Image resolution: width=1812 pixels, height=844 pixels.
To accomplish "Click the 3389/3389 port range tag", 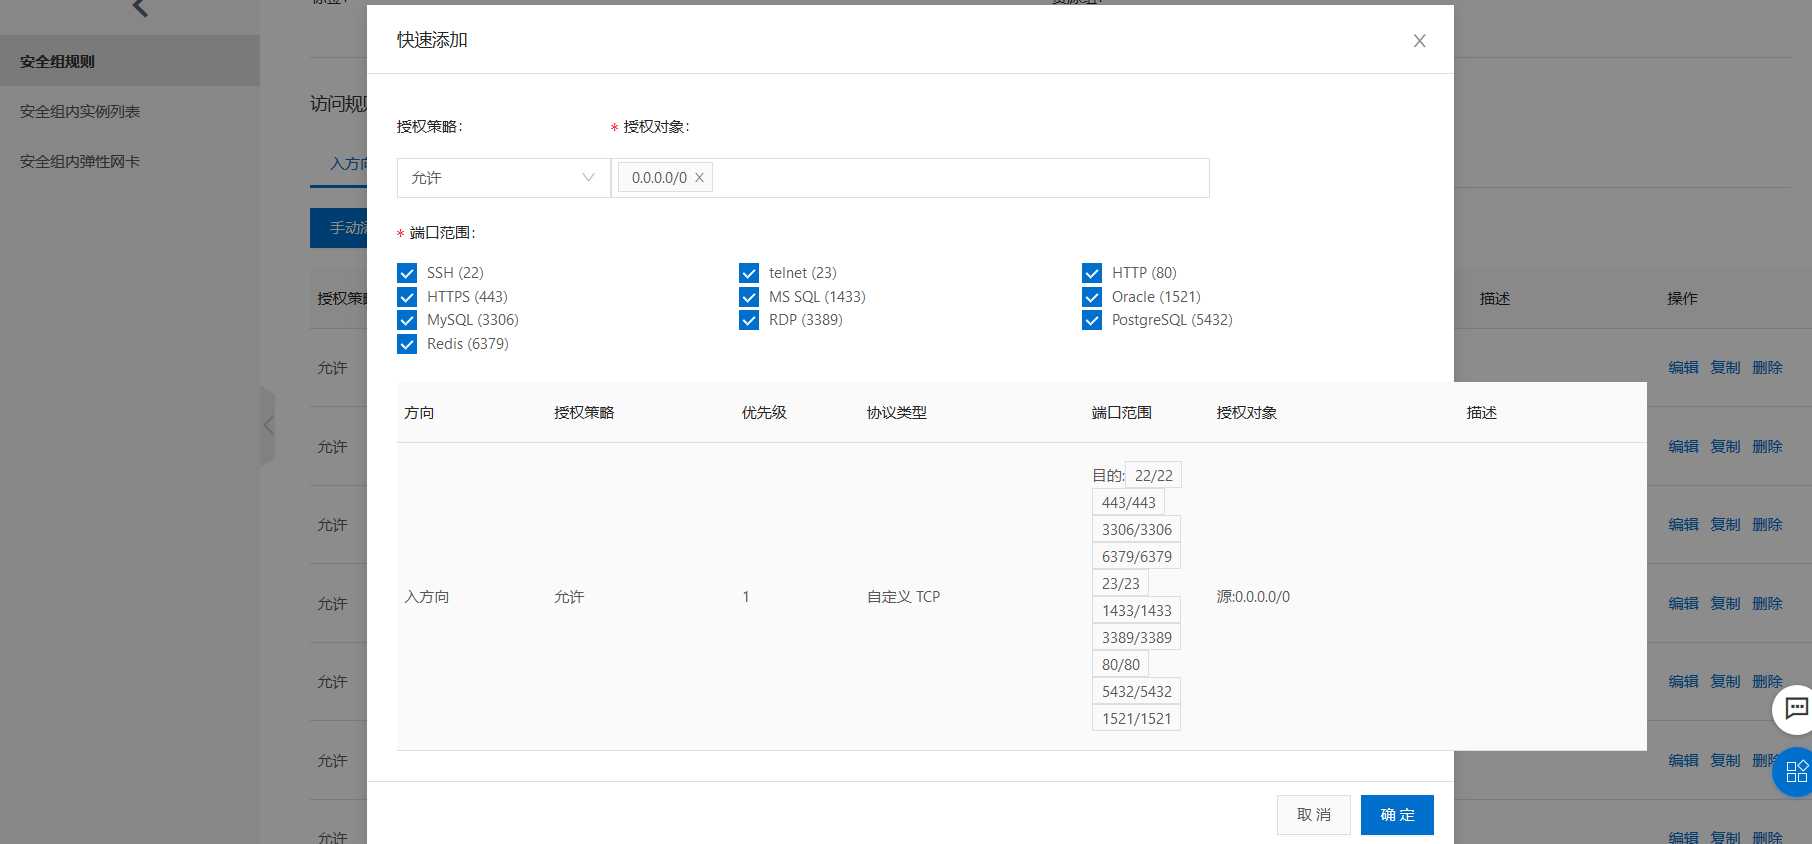I will coord(1136,638).
